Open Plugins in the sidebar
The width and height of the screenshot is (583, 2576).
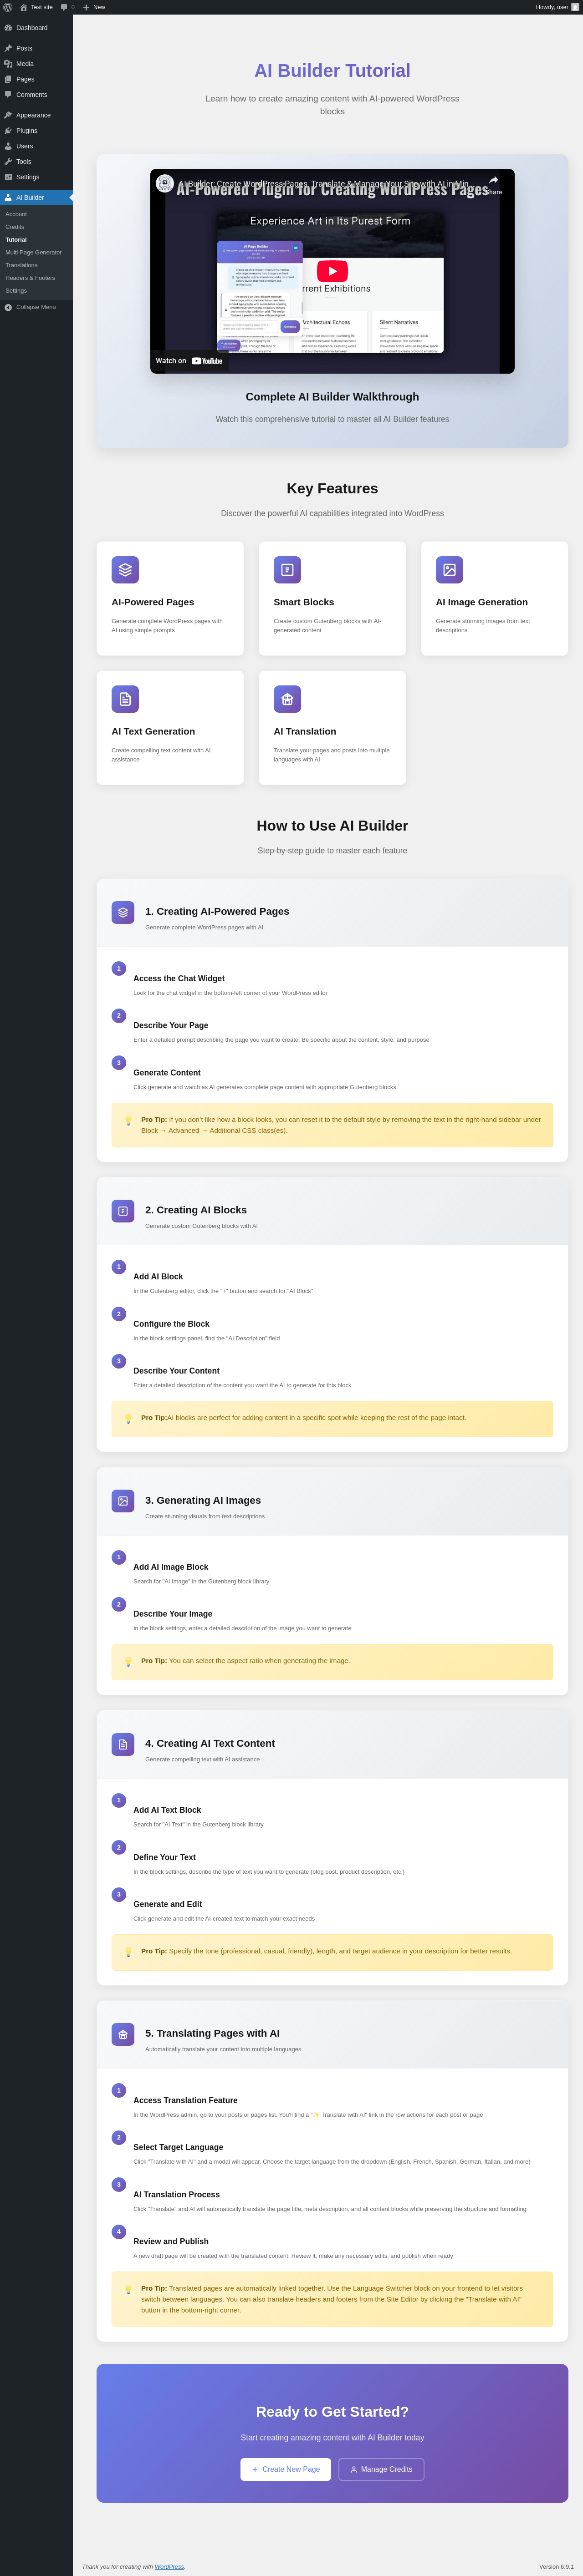point(26,131)
